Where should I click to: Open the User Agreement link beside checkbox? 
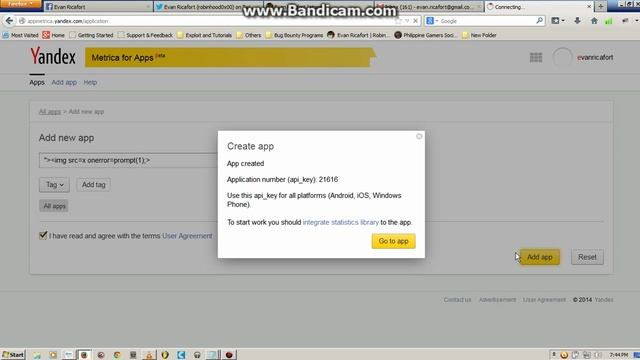point(187,236)
